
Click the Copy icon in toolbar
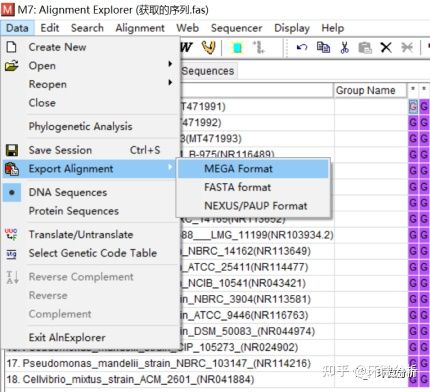323,47
